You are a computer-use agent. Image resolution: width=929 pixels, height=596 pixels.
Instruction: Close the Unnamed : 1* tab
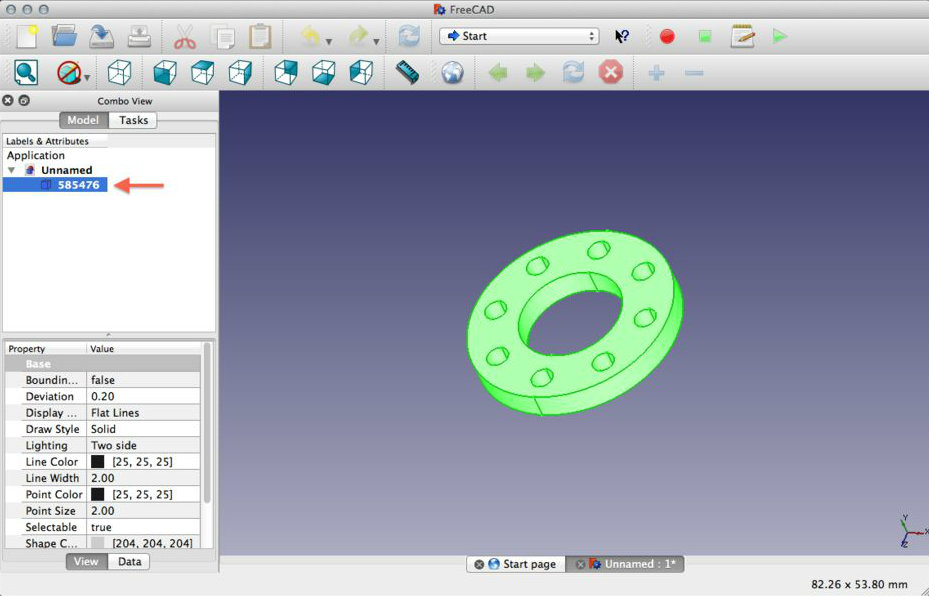(x=581, y=565)
